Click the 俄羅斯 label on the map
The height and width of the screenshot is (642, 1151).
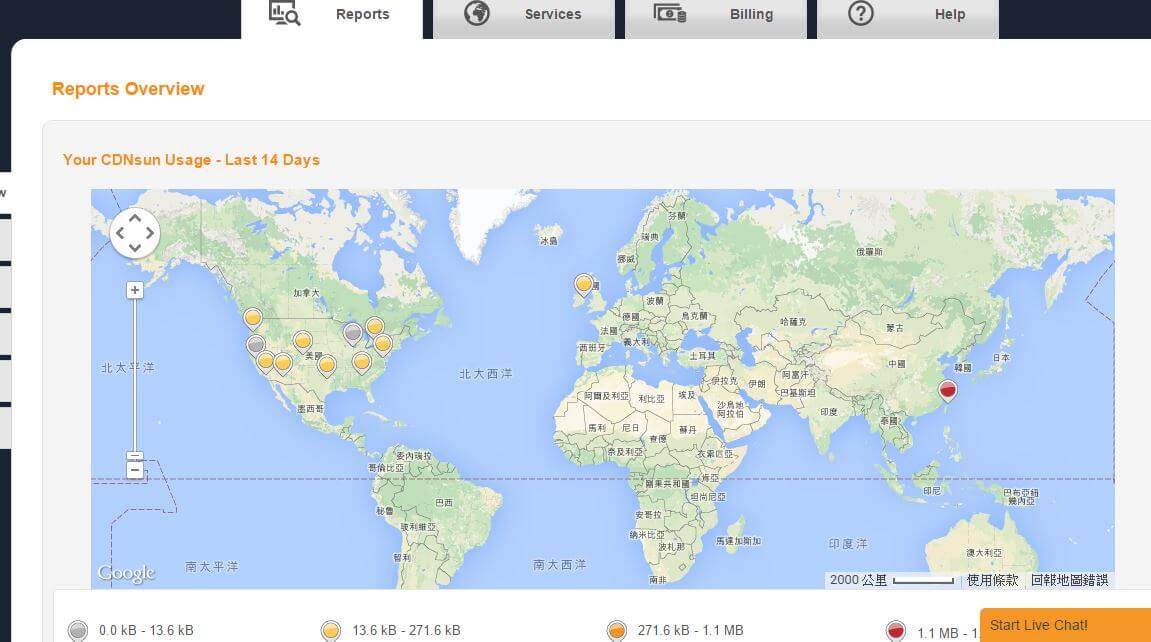pyautogui.click(x=869, y=252)
